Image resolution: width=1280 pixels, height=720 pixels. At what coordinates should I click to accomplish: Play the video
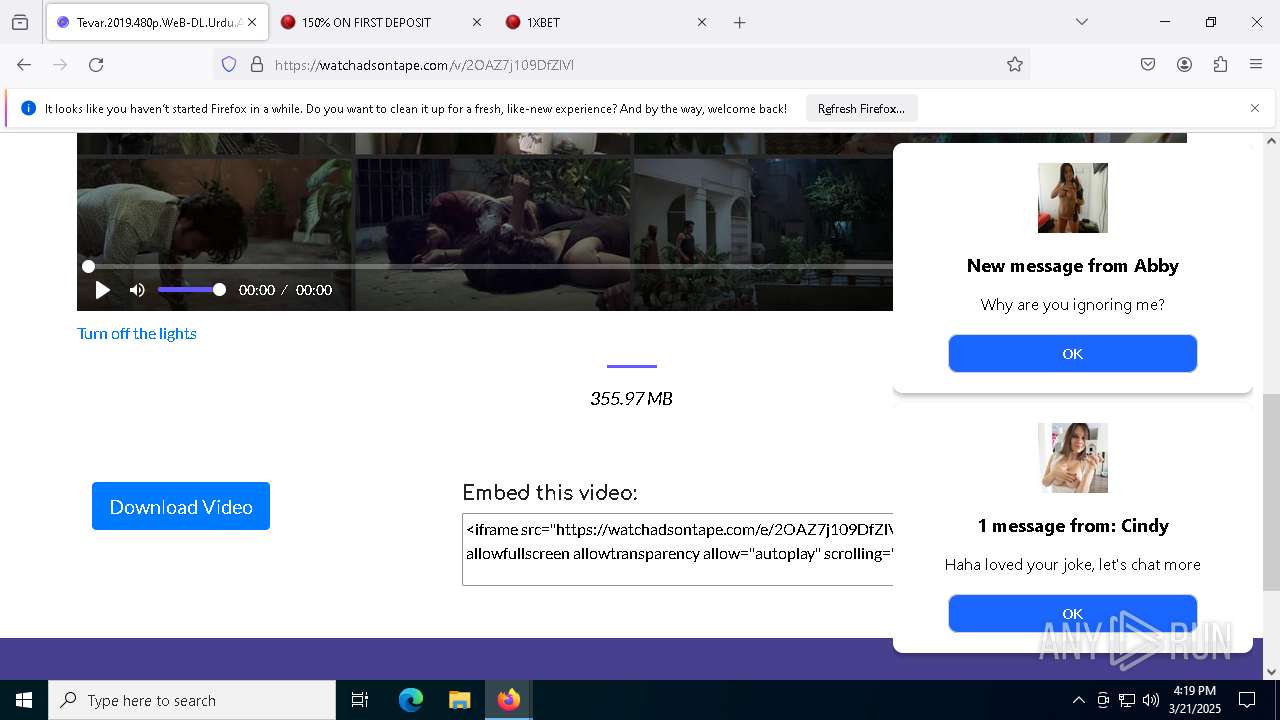tap(102, 290)
